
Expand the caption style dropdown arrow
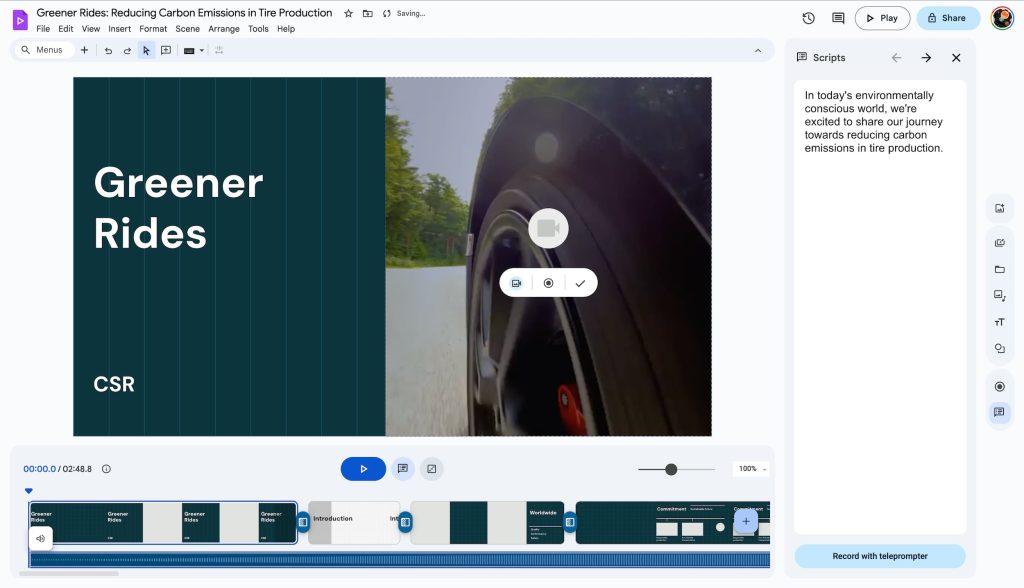(202, 50)
